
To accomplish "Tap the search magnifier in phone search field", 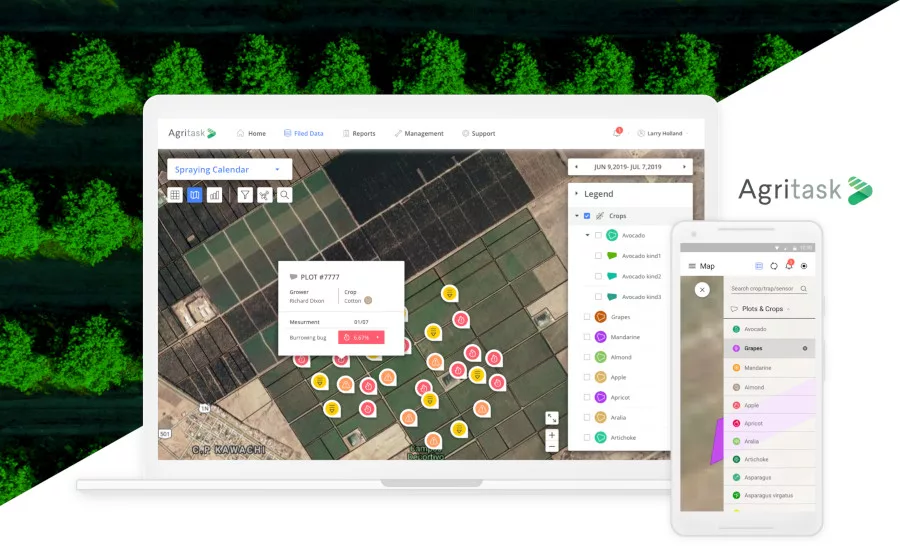I will point(804,289).
